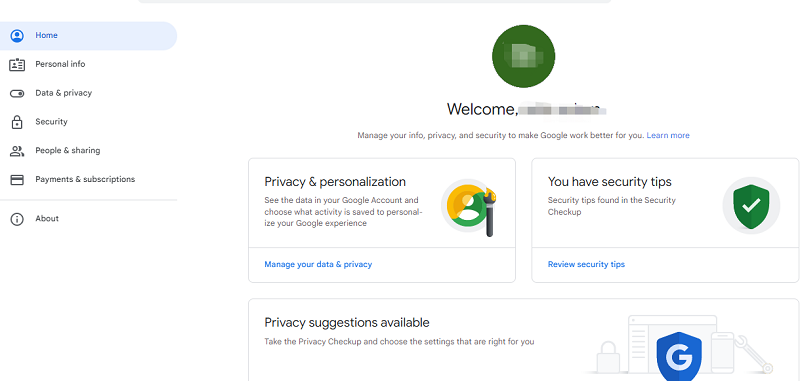This screenshot has width=800, height=381.
Task: Click the People & sharing icon
Action: click(x=17, y=151)
